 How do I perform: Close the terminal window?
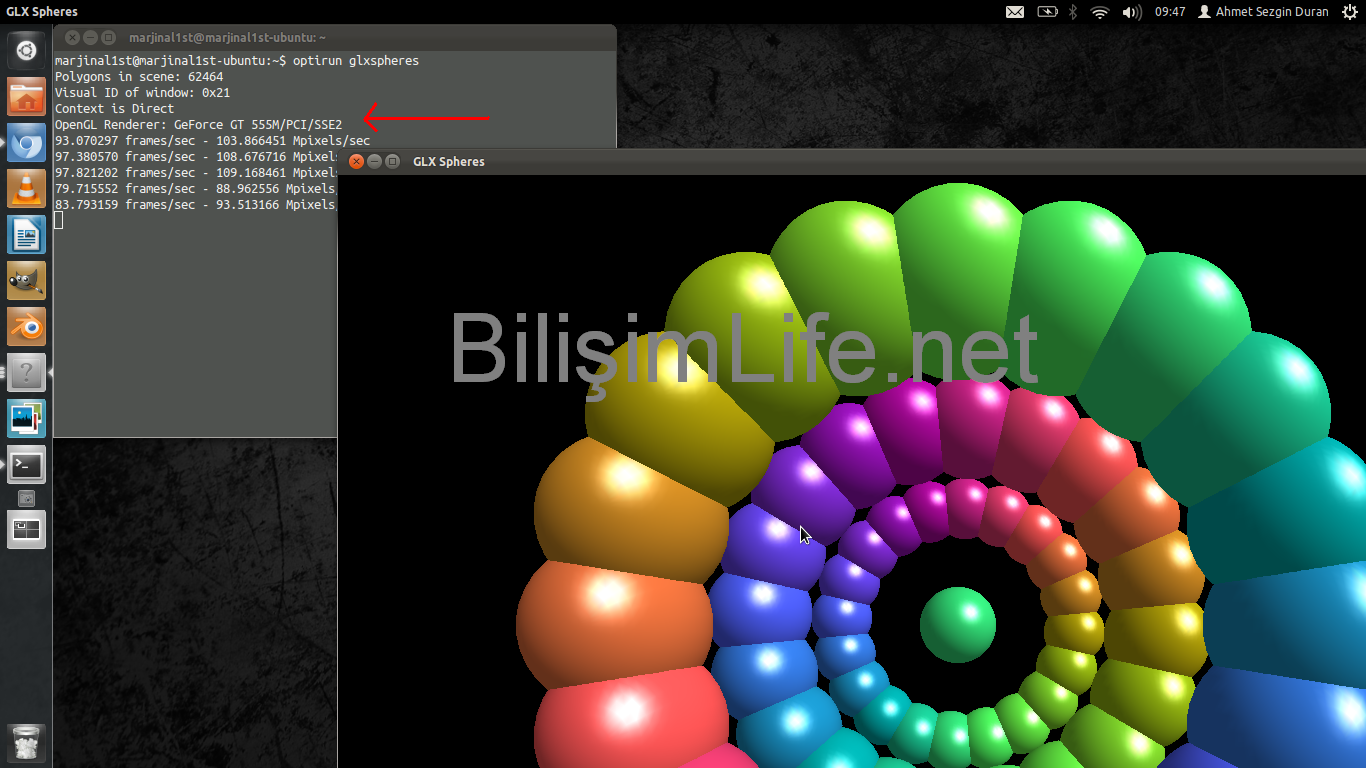pyautogui.click(x=73, y=37)
